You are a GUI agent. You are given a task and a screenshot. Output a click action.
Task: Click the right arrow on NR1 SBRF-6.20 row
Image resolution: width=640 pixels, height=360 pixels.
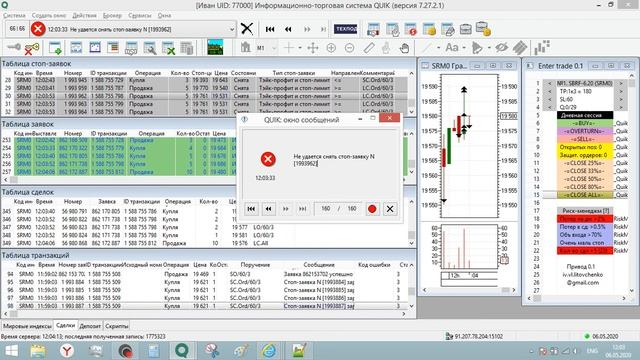click(621, 83)
